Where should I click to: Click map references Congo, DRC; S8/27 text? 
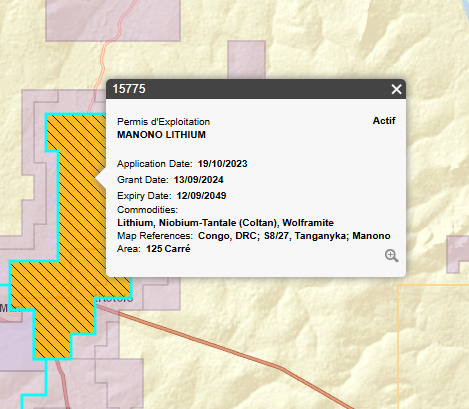pos(294,236)
